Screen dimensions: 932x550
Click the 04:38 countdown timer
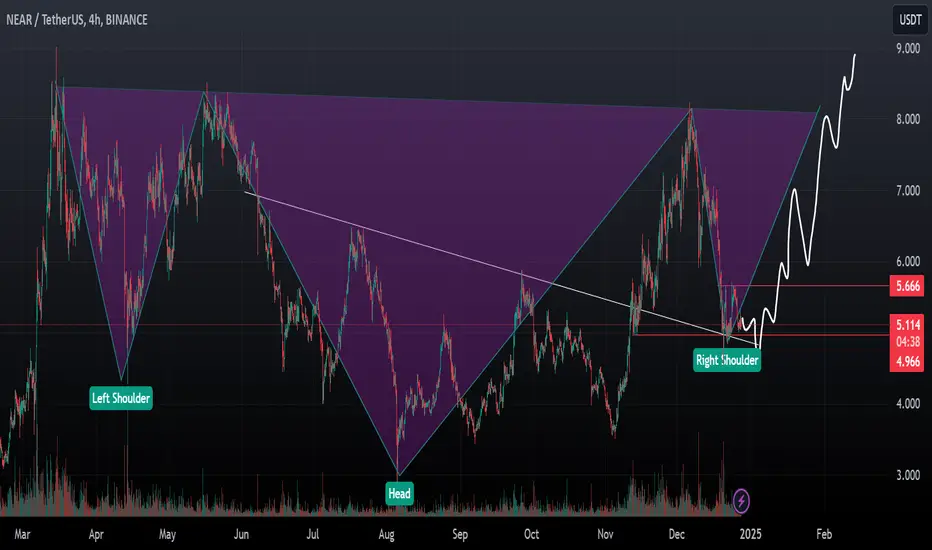(x=907, y=342)
